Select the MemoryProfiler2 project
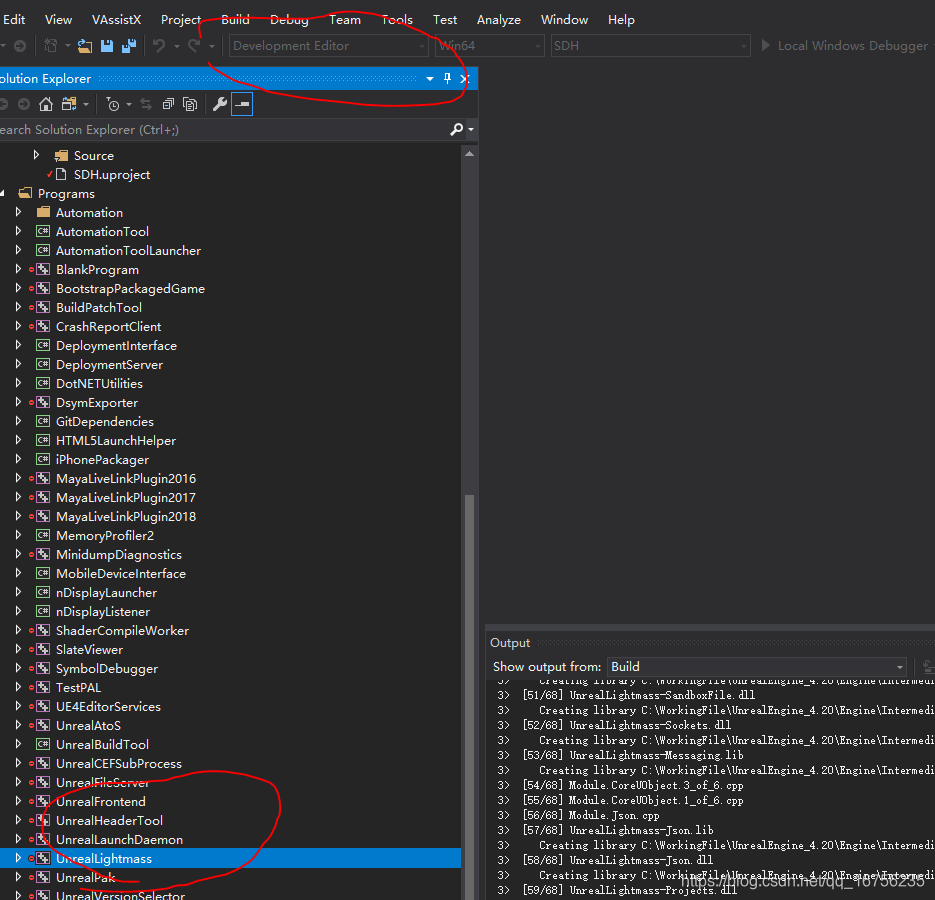Image resolution: width=935 pixels, height=900 pixels. 105,536
